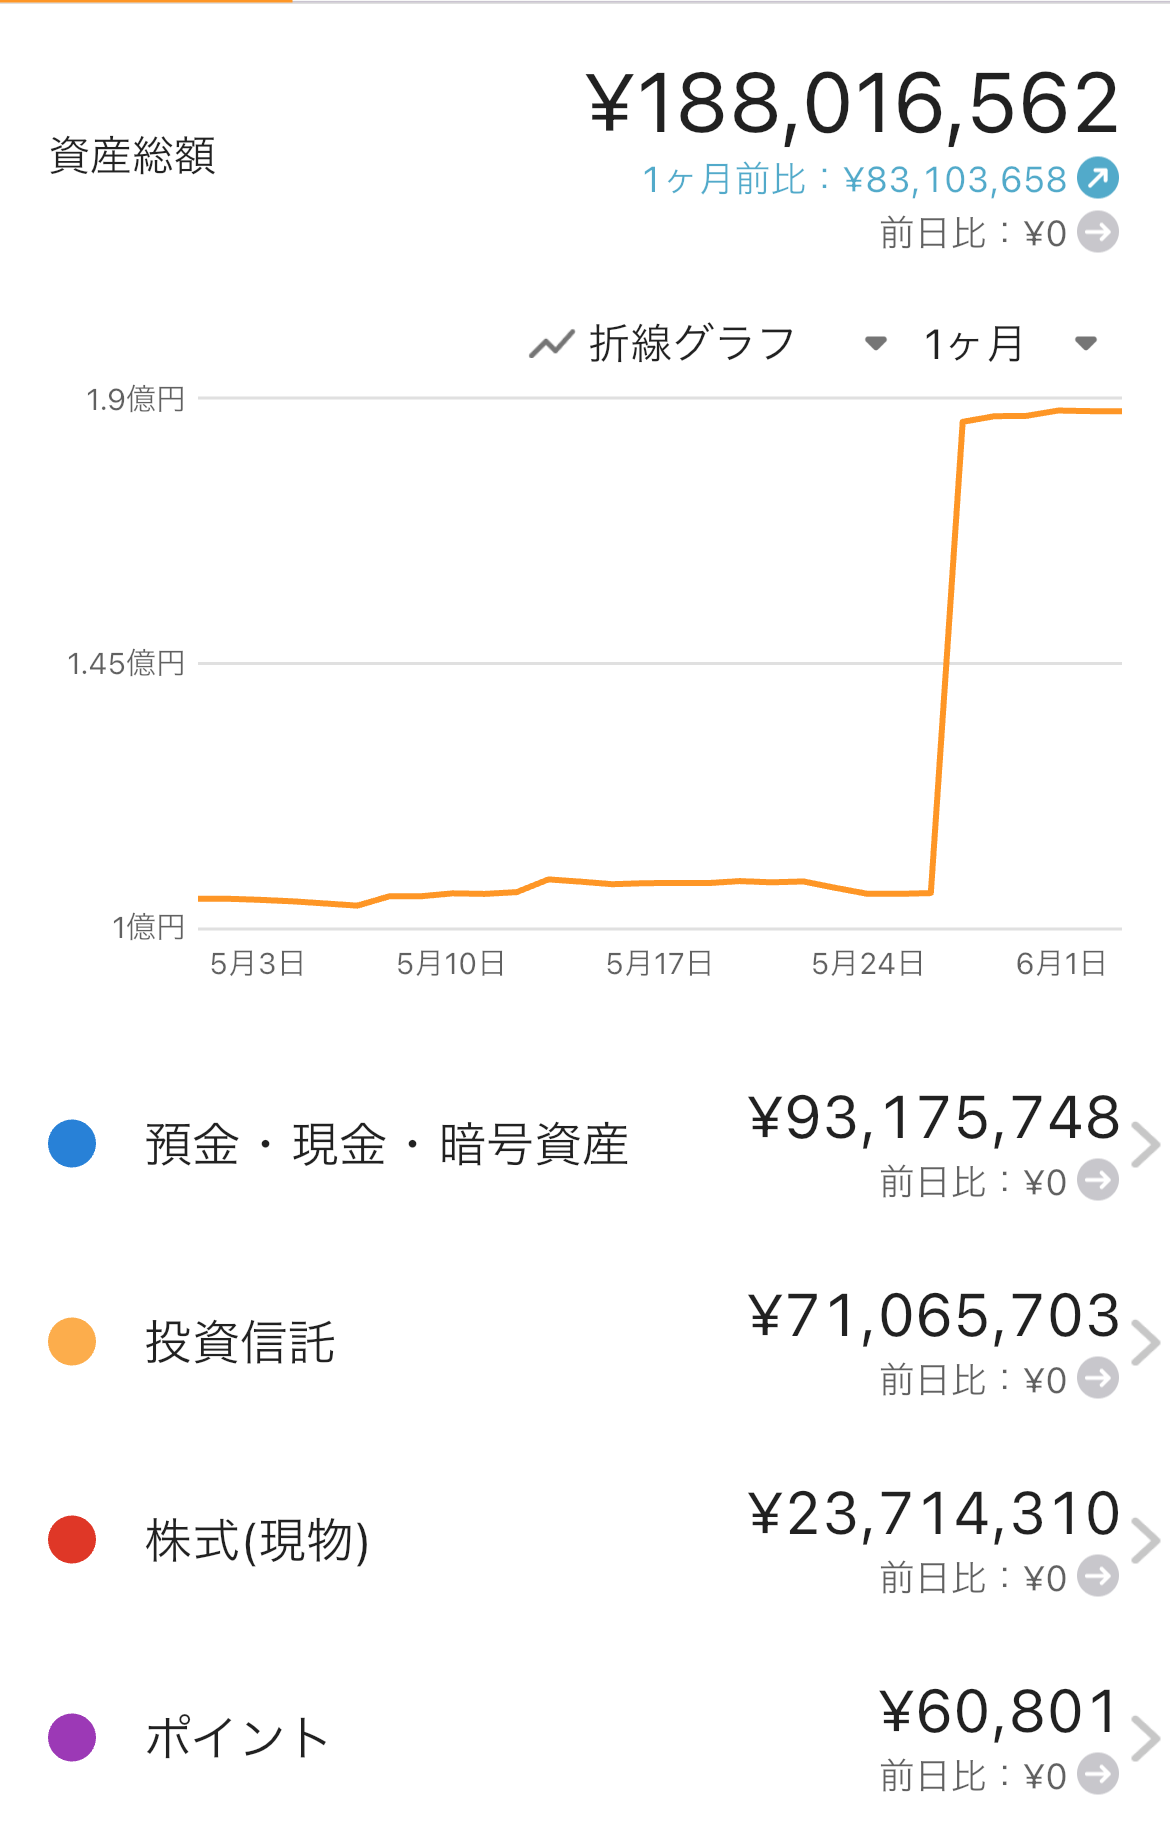Tap the 1ヶ月前比 ¥83,103,658 link
Screen dimensions: 1170x1830
pos(855,180)
